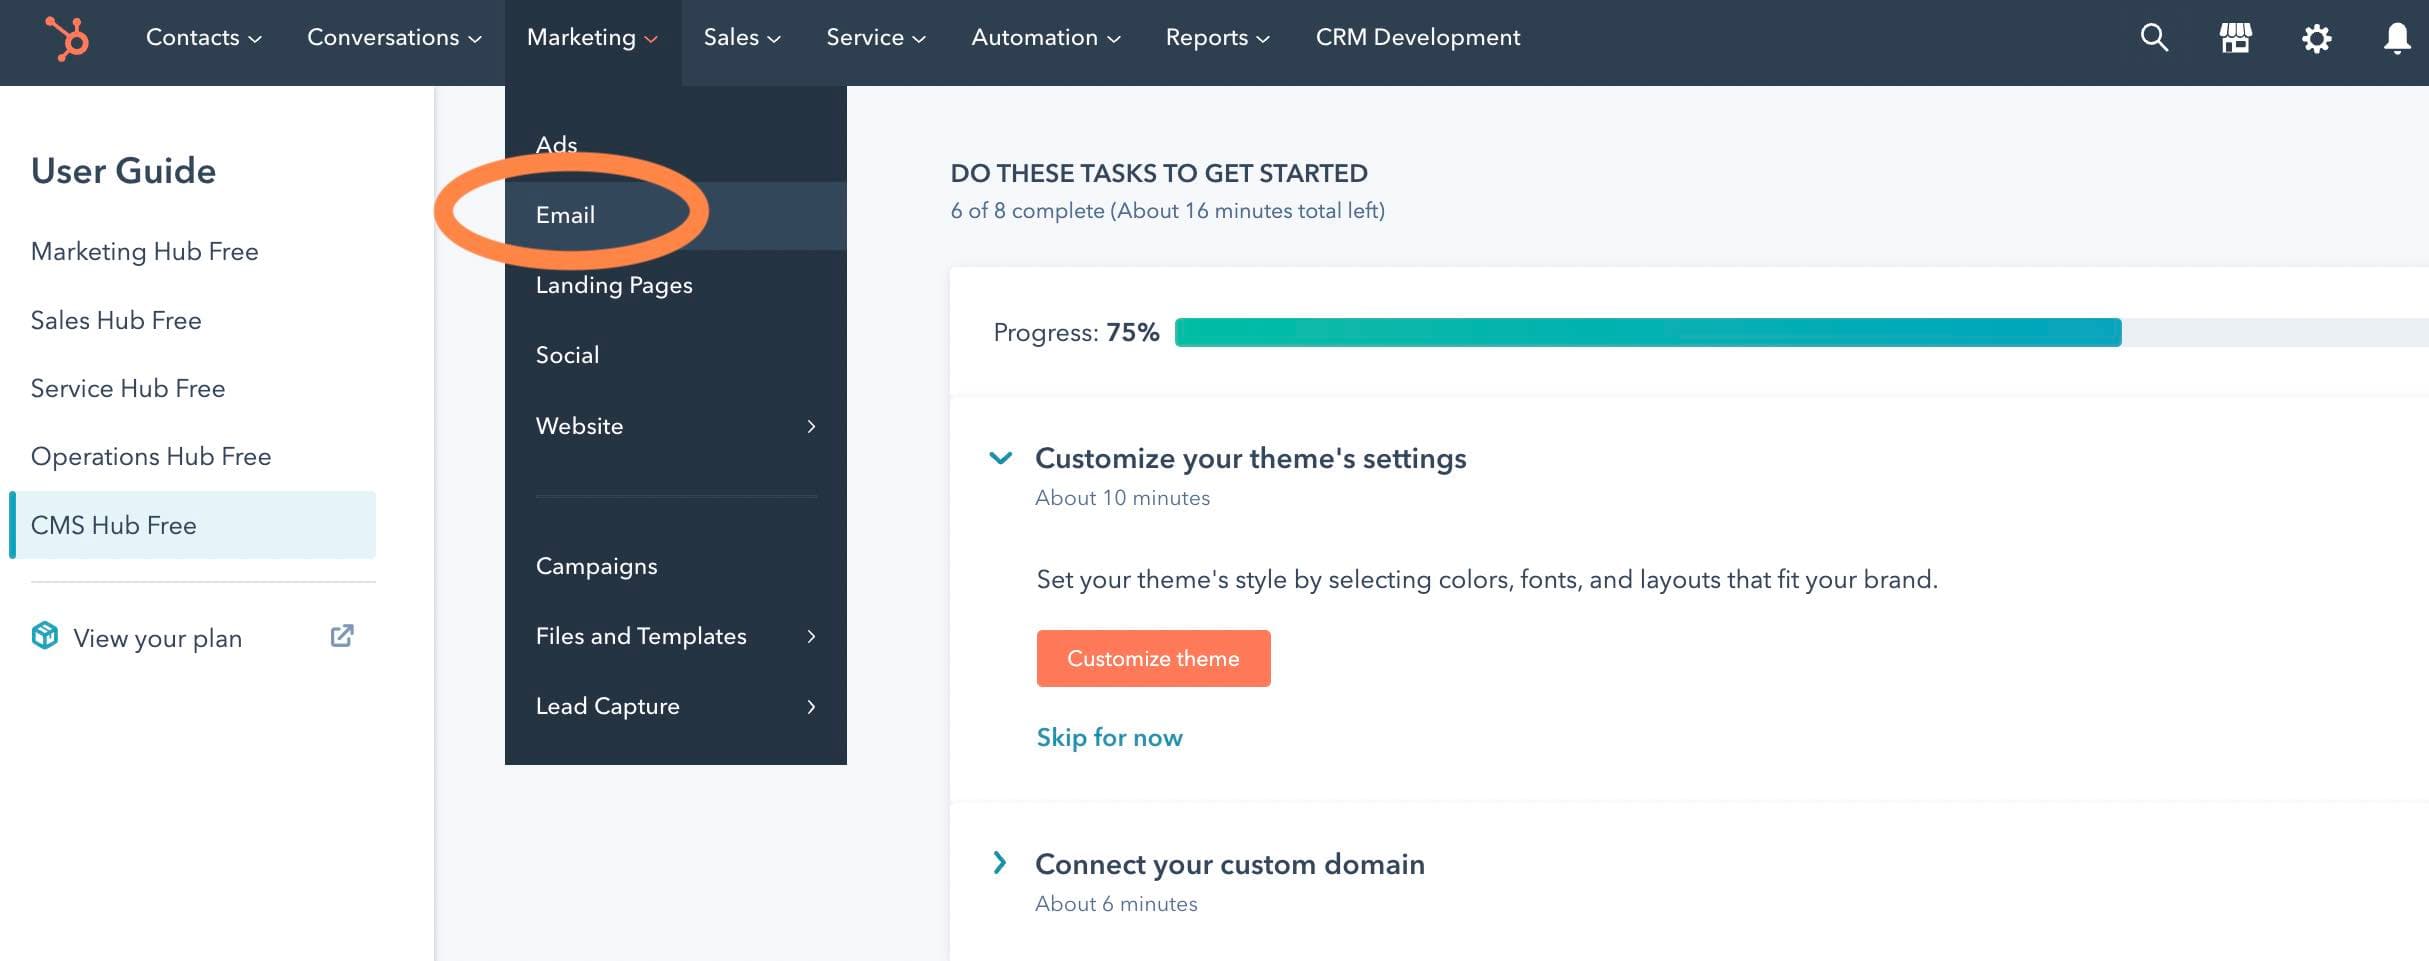Image resolution: width=2429 pixels, height=961 pixels.
Task: Open the settings gear
Action: pyautogui.click(x=2316, y=38)
